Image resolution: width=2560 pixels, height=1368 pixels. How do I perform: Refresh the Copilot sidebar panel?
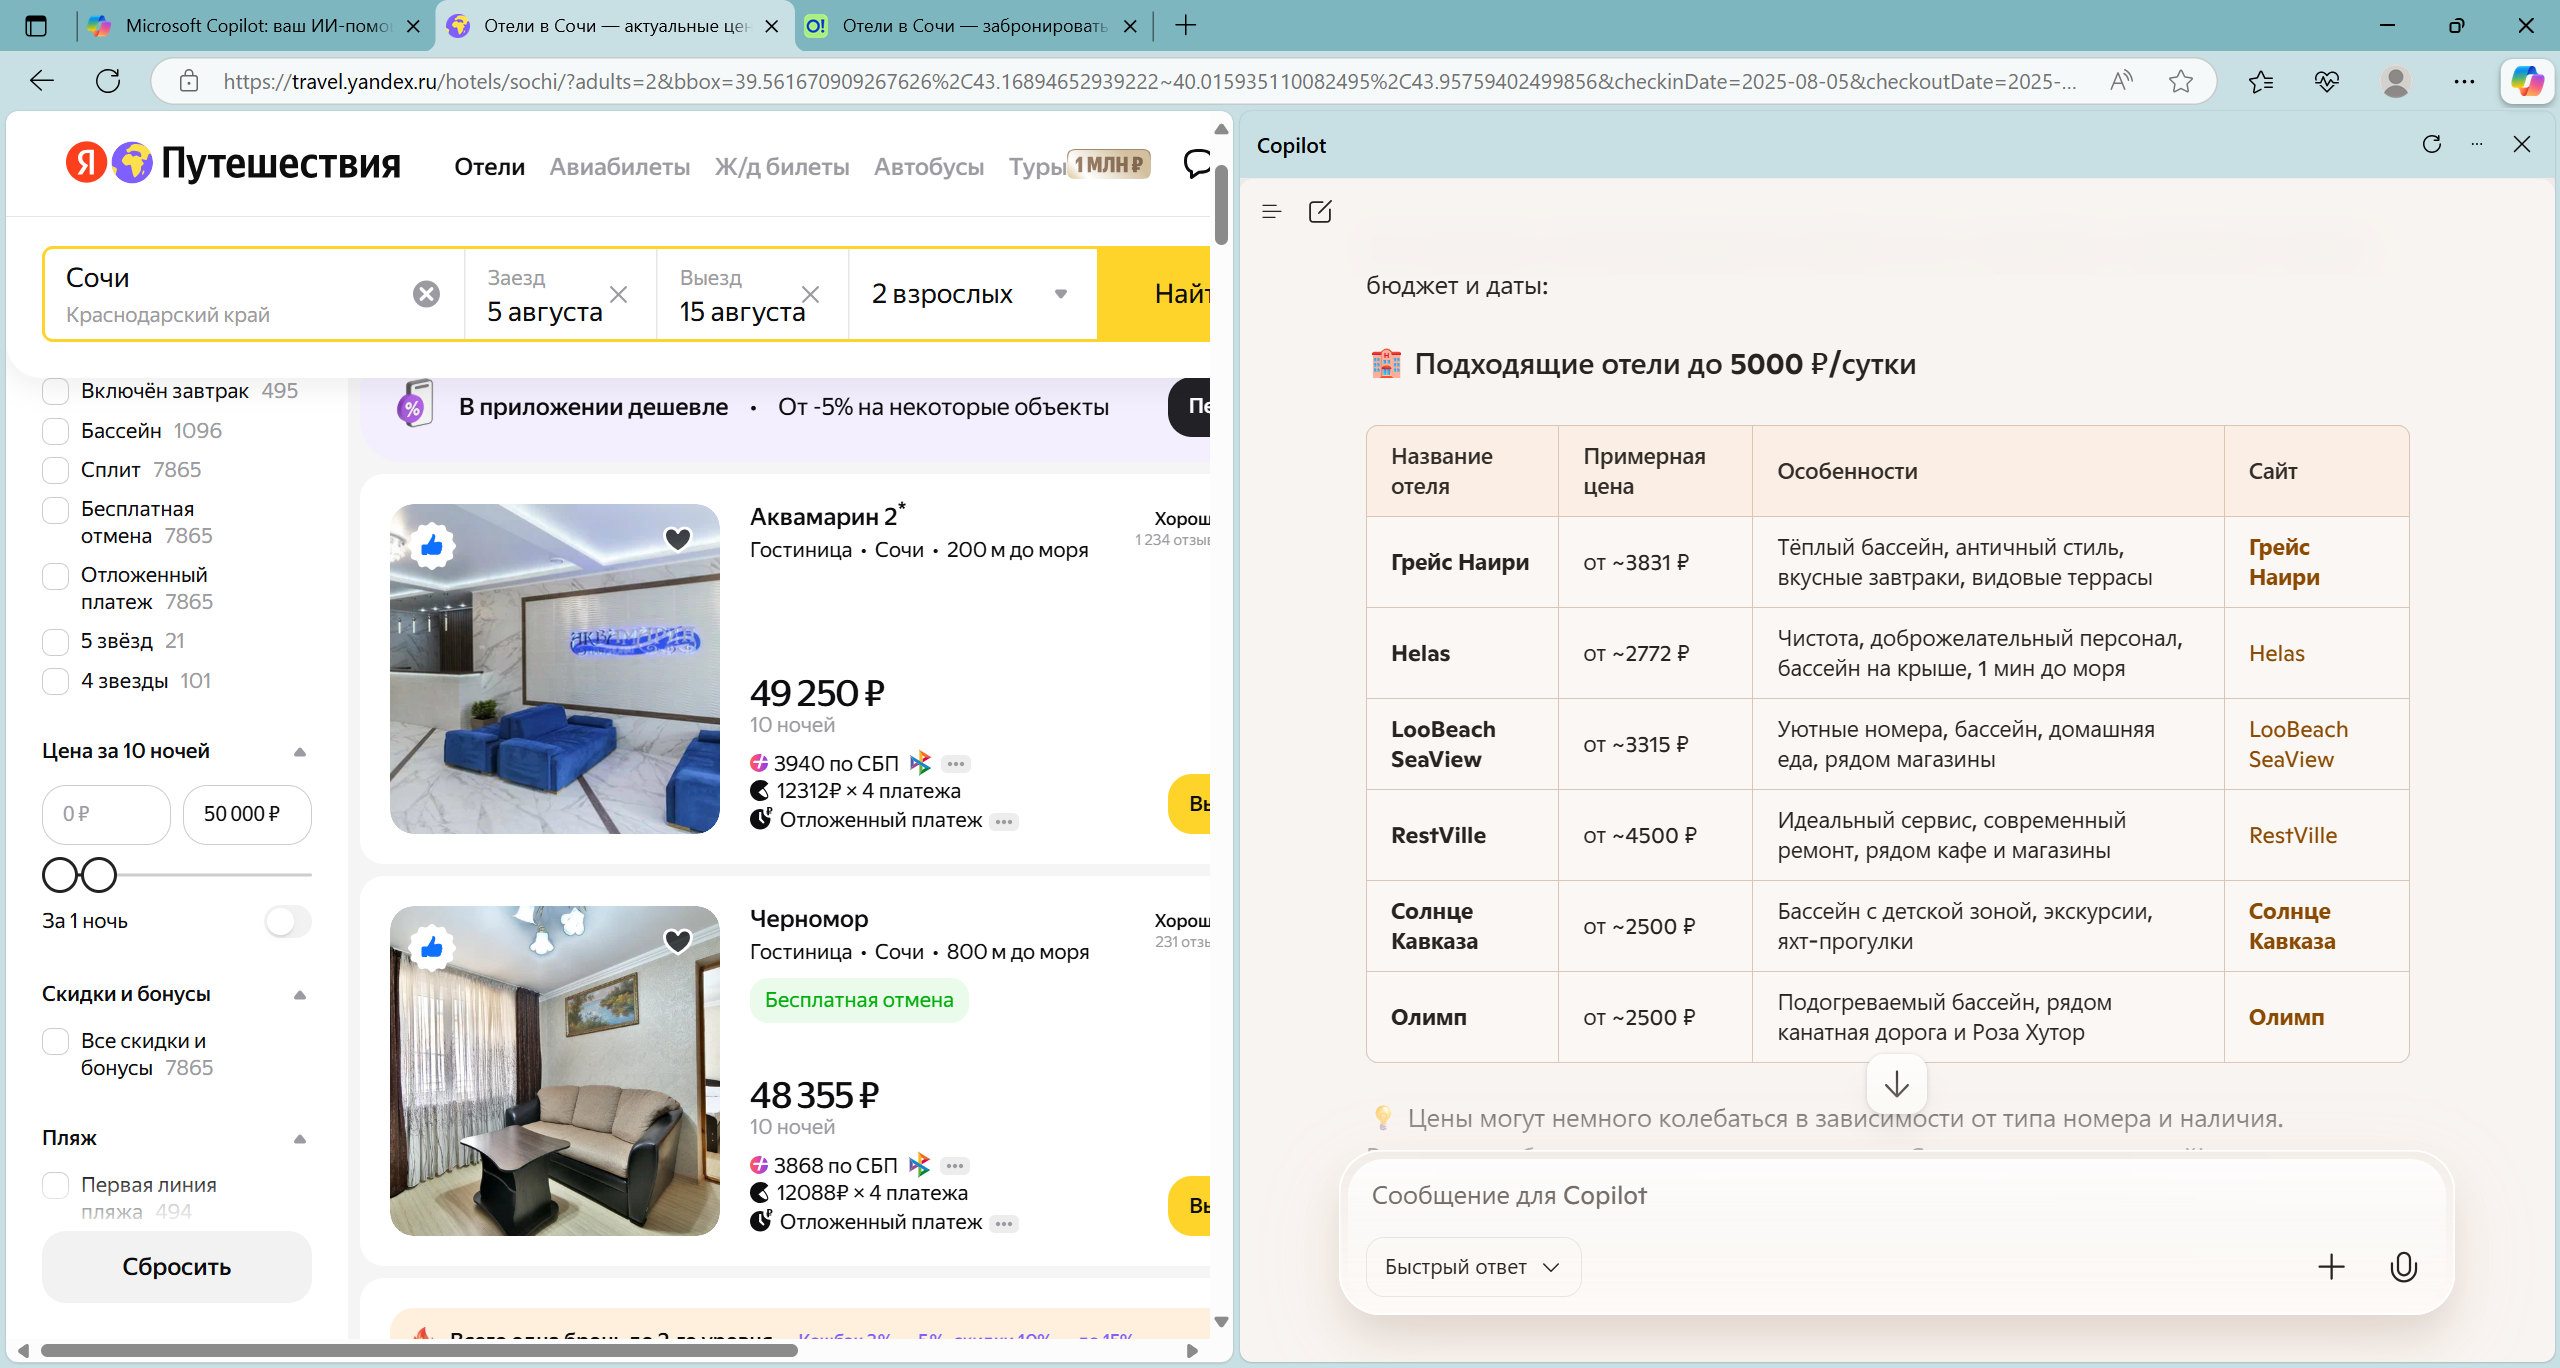[2432, 144]
